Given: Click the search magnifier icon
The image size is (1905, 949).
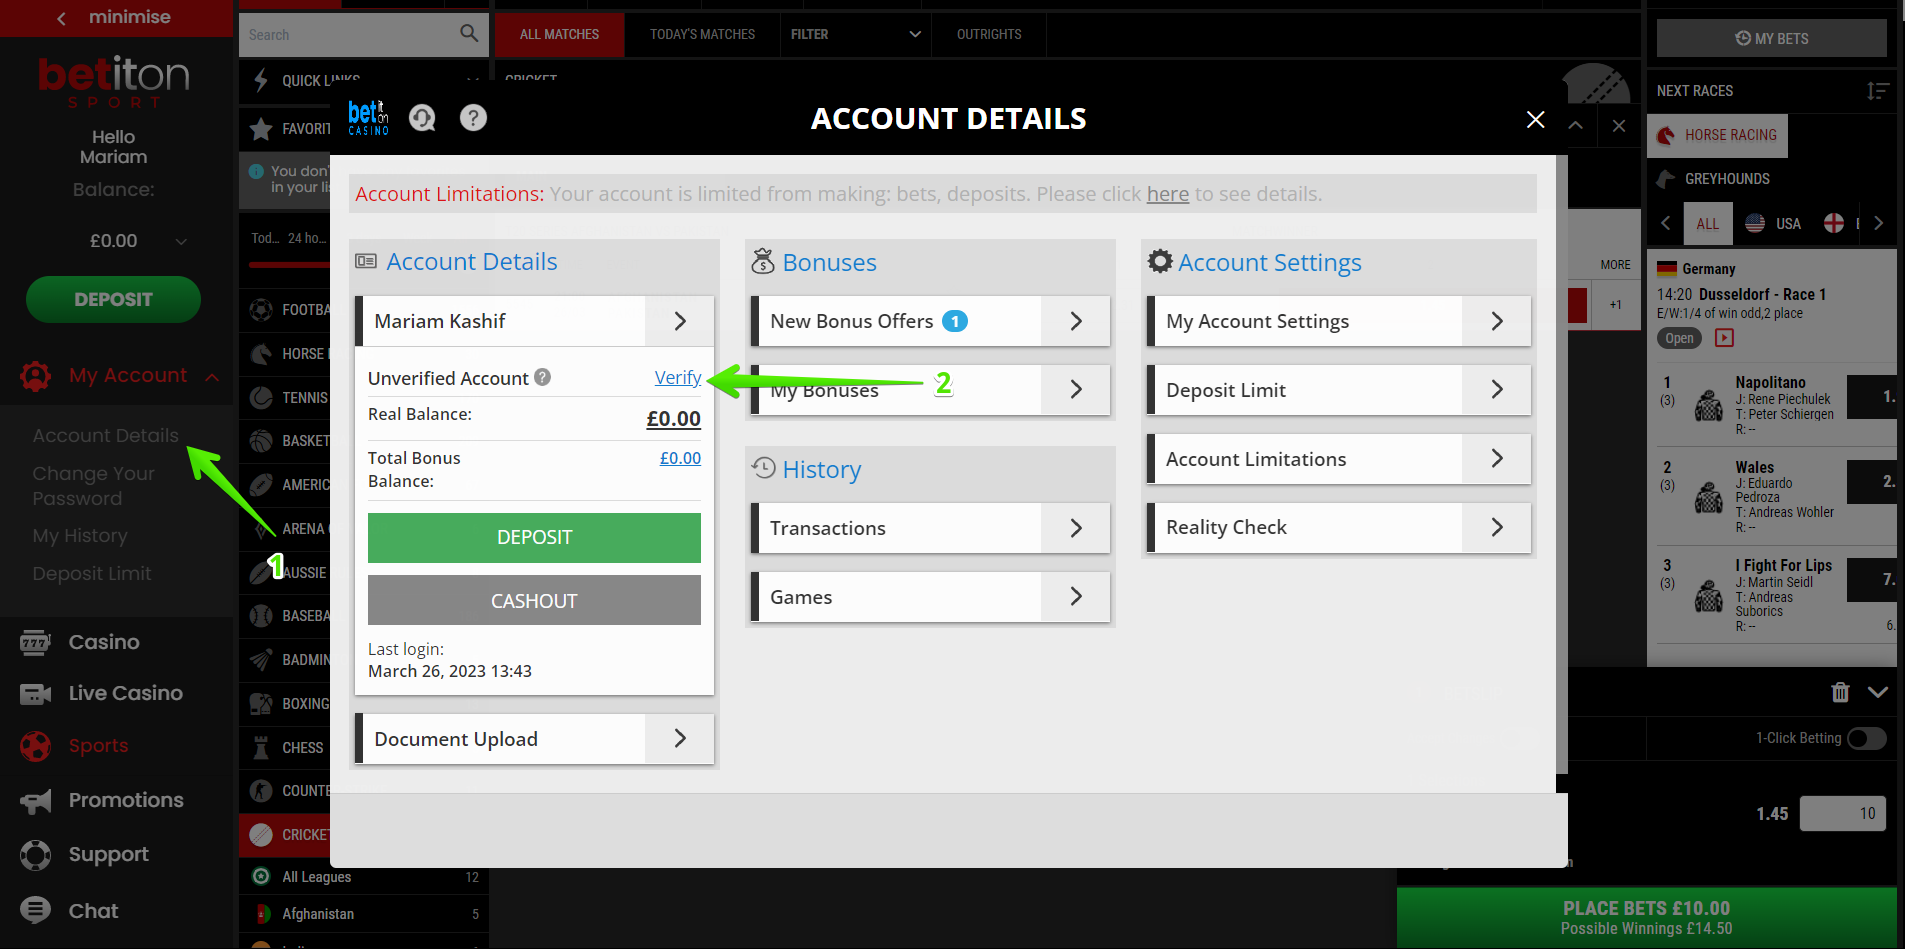Looking at the screenshot, I should (469, 33).
